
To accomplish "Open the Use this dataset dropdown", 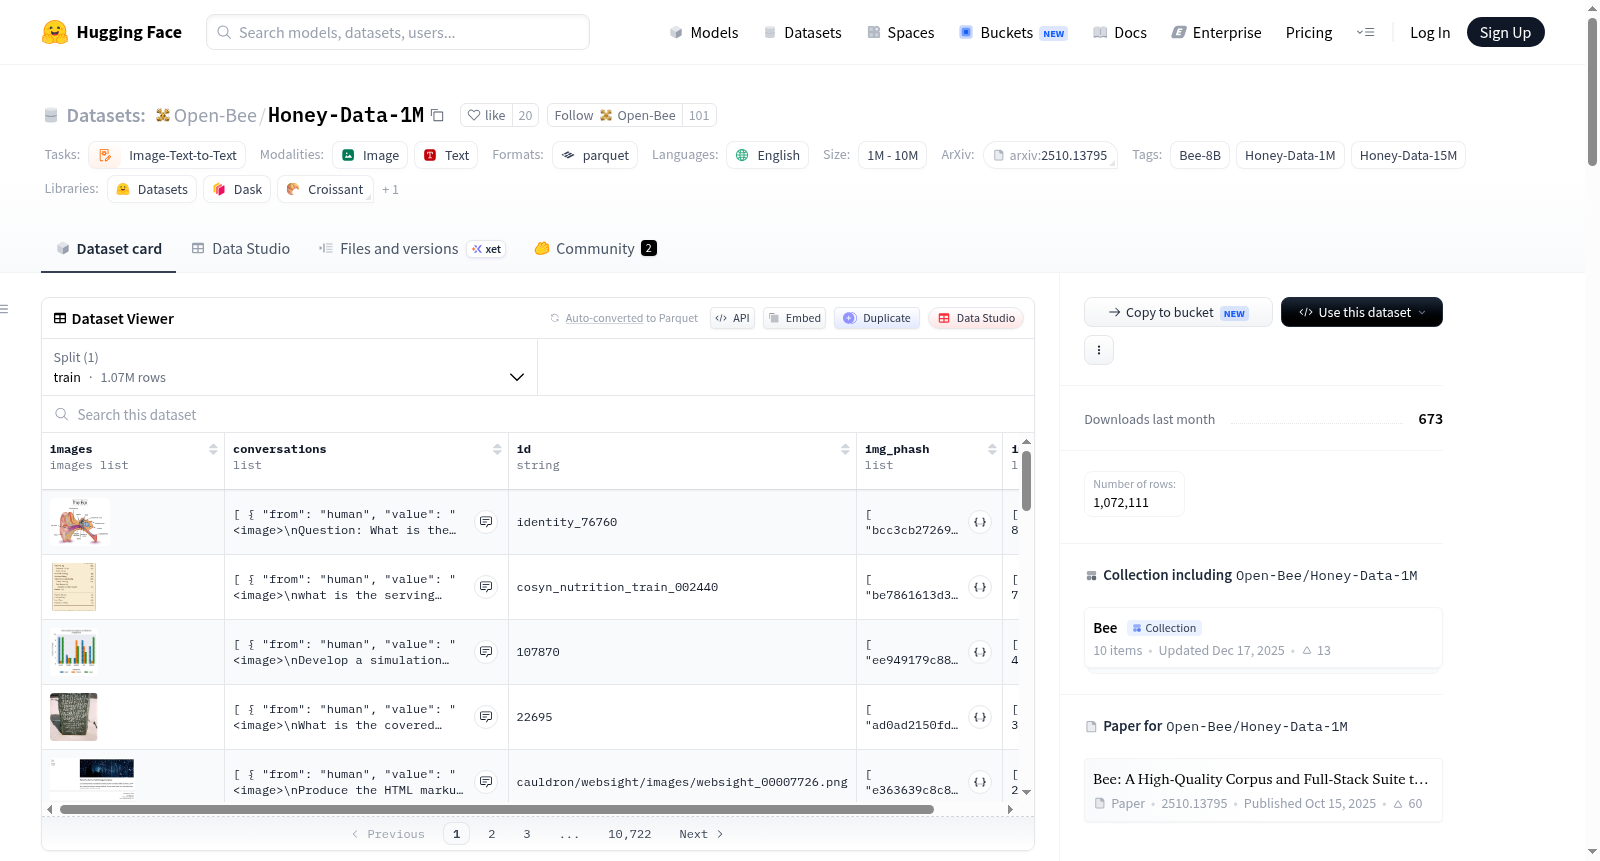I will point(1362,312).
